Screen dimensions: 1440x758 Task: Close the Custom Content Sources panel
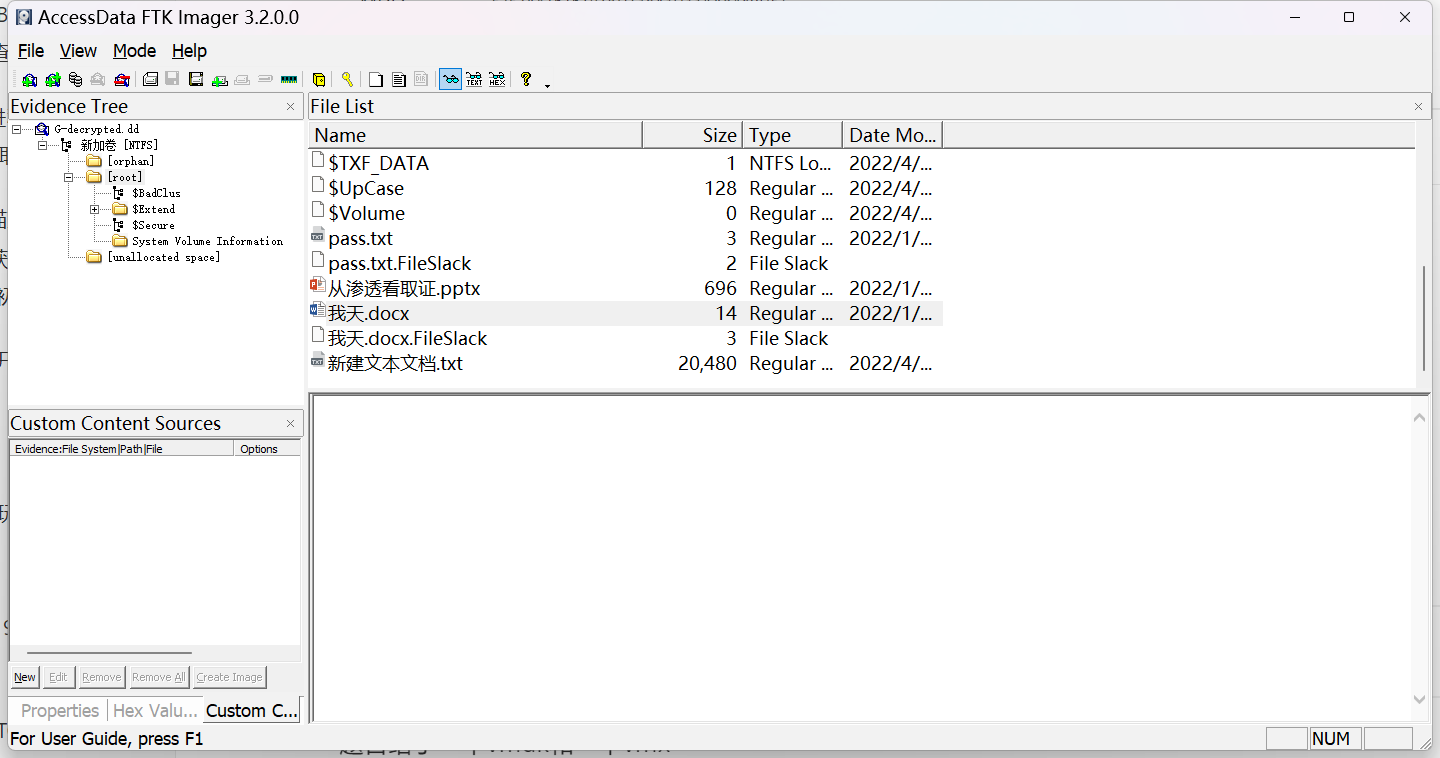(x=290, y=423)
